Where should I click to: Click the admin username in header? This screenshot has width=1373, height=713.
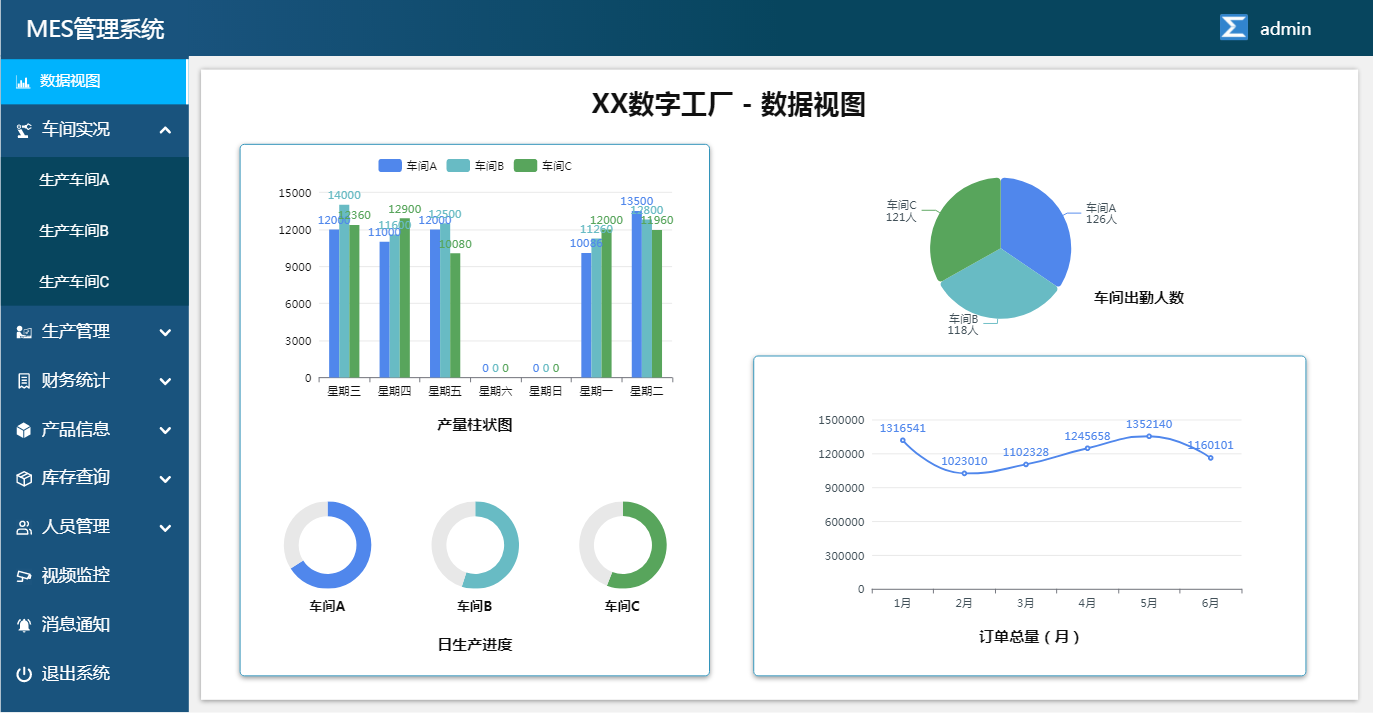pos(1285,29)
